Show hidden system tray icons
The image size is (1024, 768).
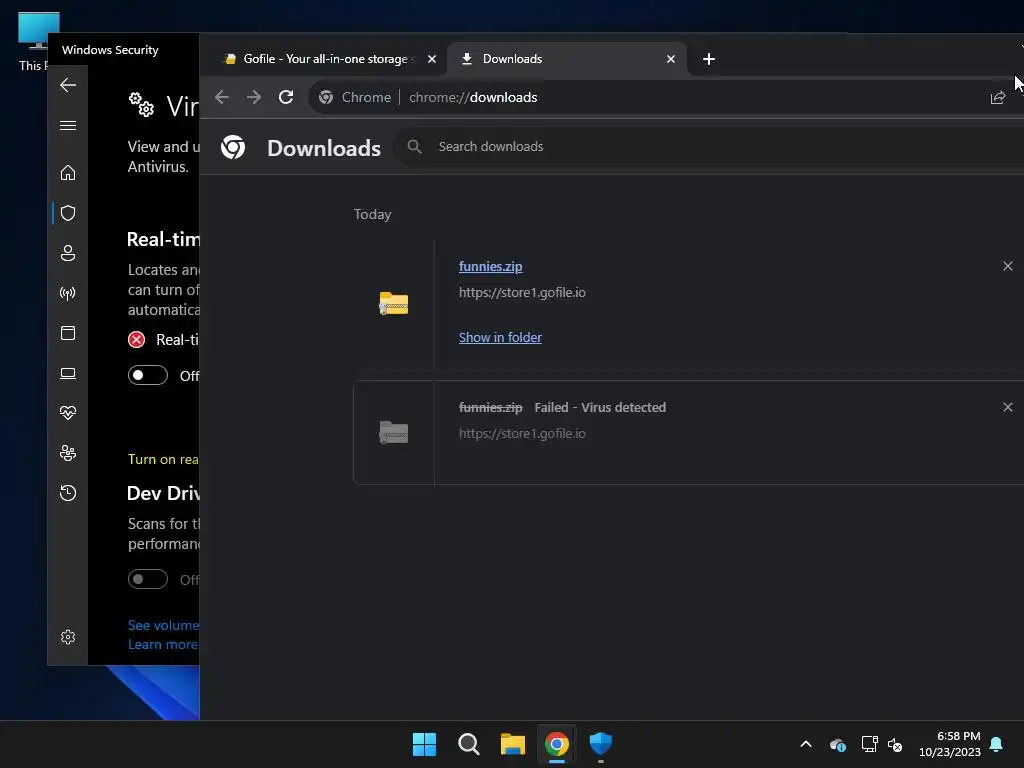pos(806,744)
